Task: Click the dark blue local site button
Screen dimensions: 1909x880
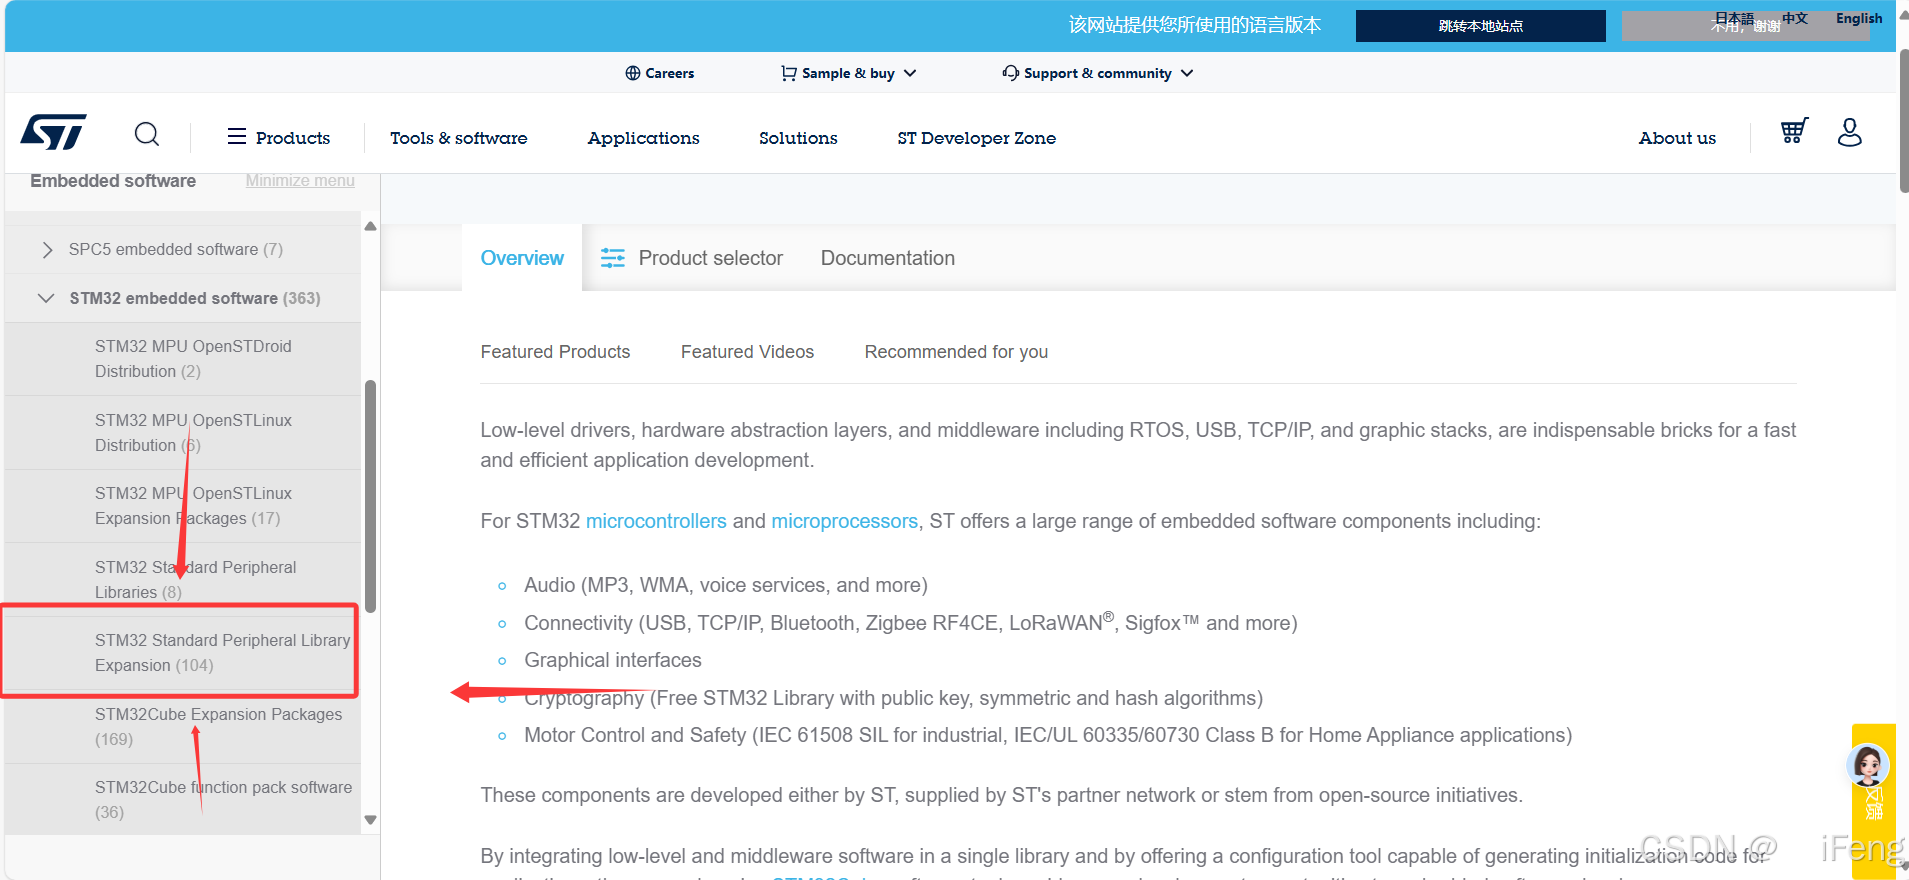Action: click(1480, 26)
